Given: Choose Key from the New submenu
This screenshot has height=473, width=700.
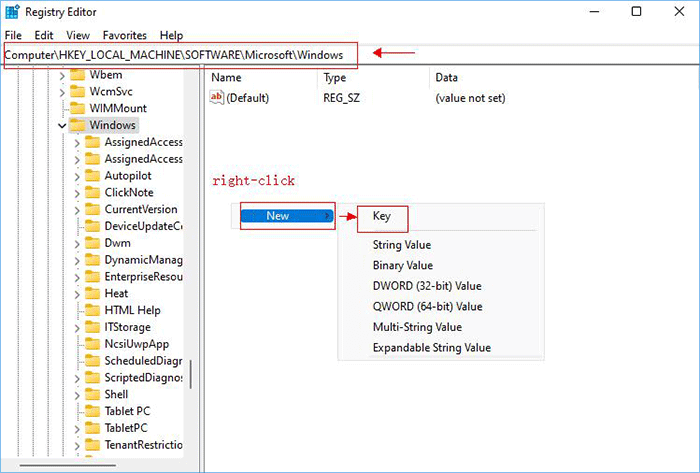Looking at the screenshot, I should click(x=381, y=215).
